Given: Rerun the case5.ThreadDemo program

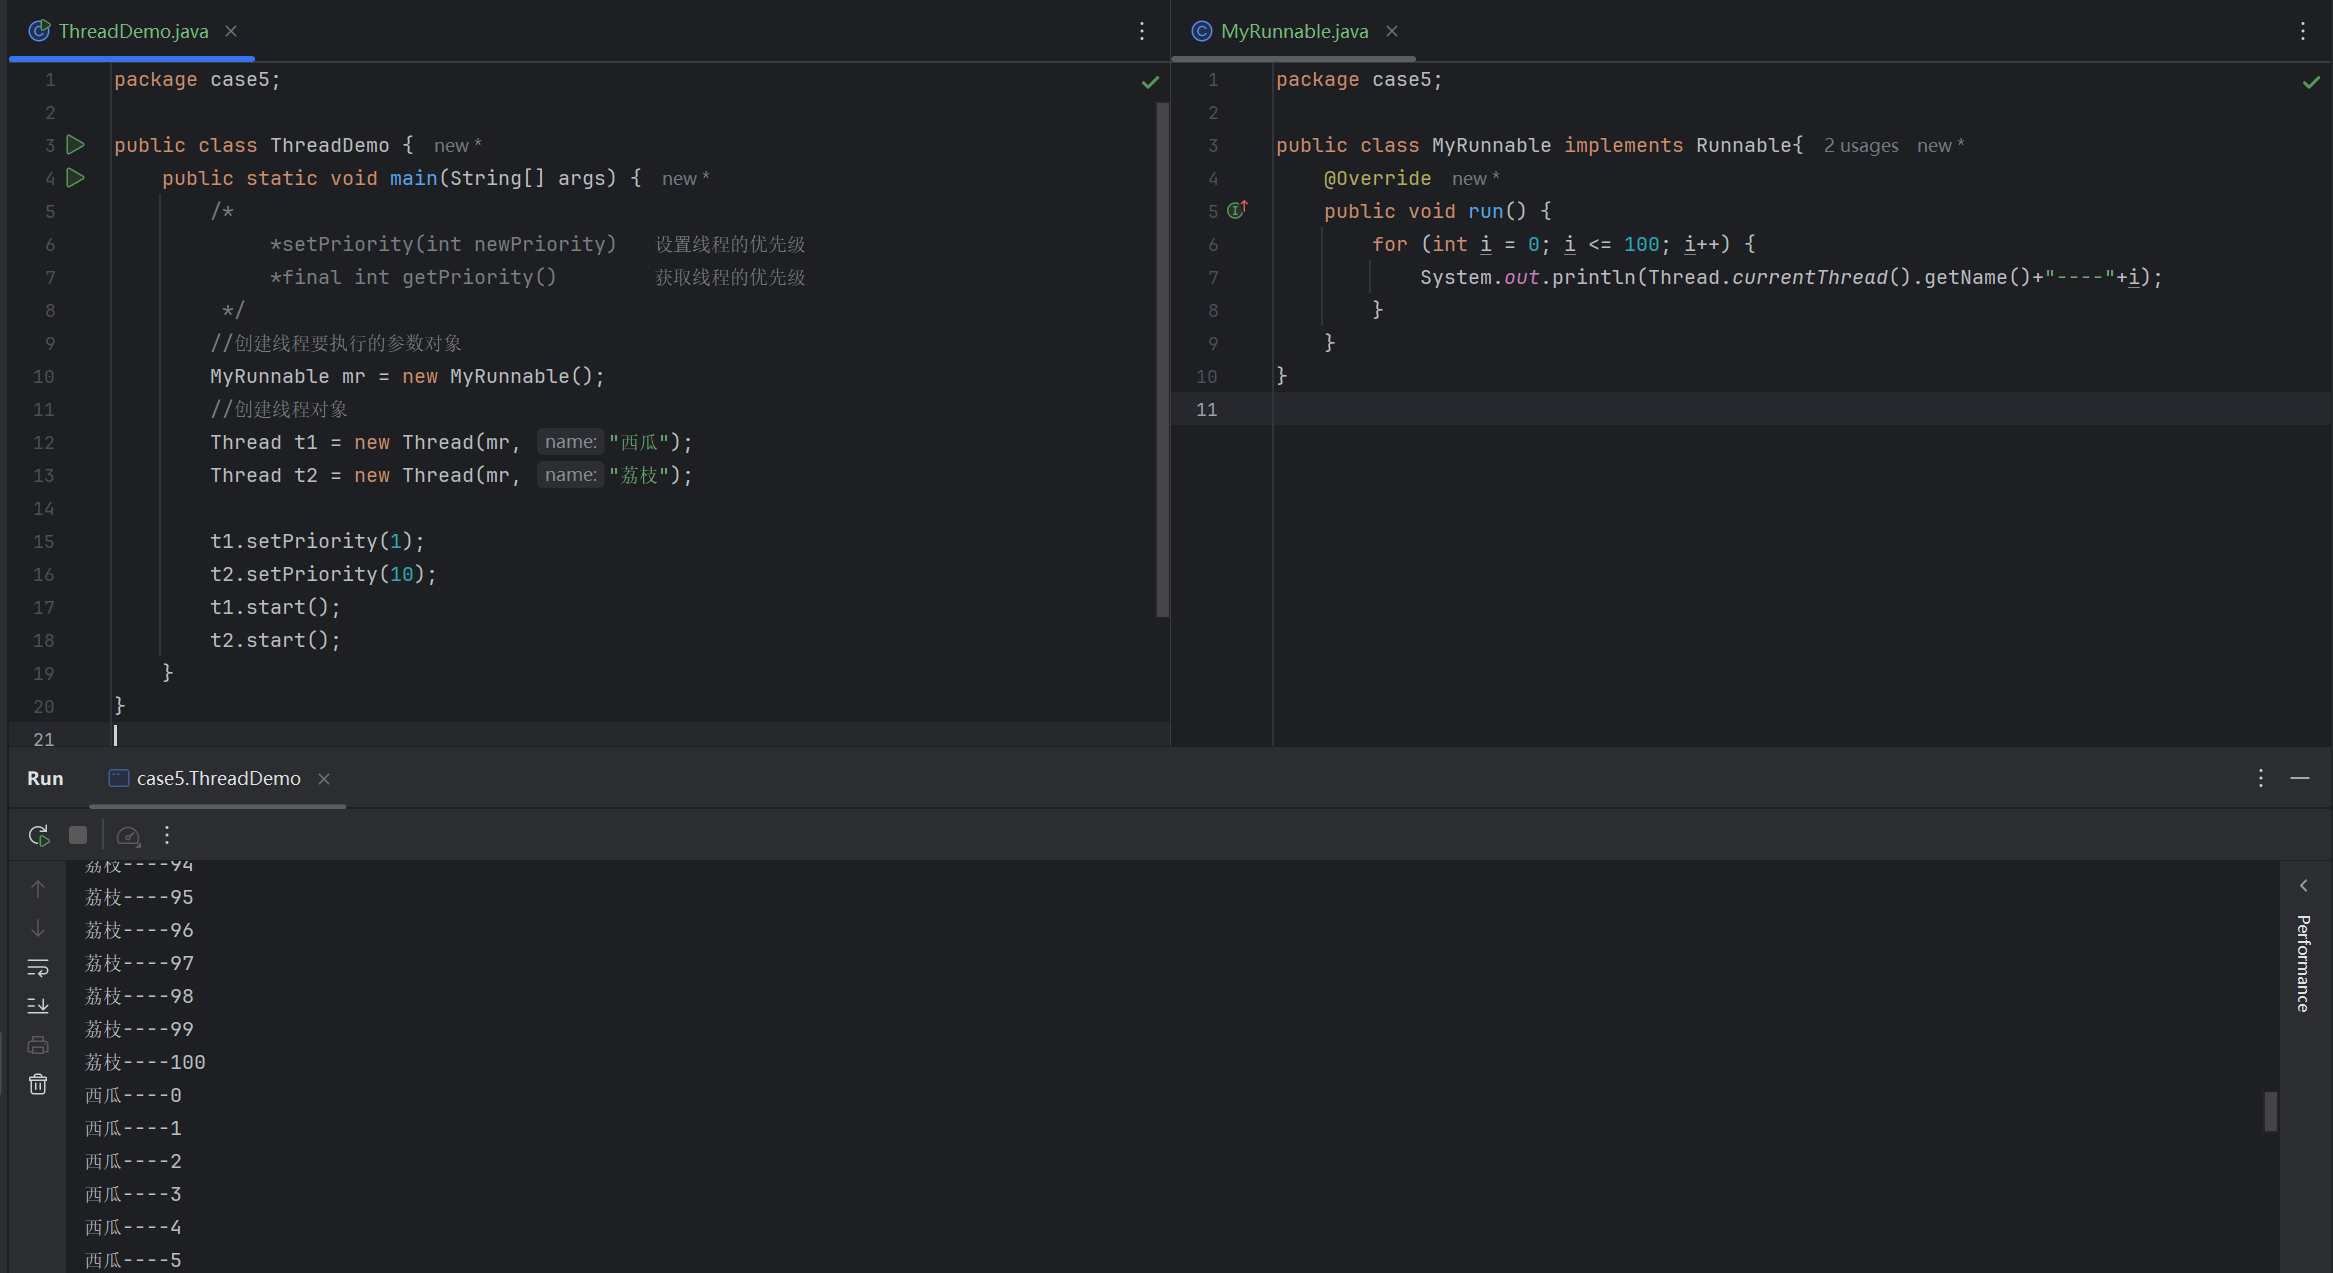Looking at the screenshot, I should click(x=39, y=835).
